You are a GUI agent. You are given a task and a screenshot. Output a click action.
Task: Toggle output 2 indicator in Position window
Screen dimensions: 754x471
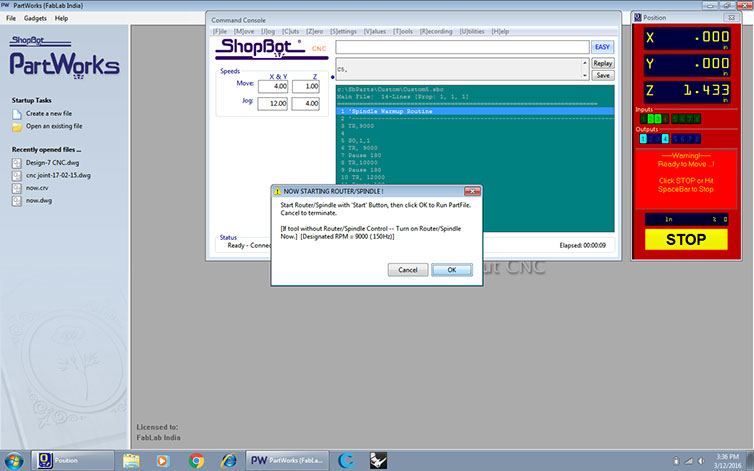pyautogui.click(x=651, y=139)
